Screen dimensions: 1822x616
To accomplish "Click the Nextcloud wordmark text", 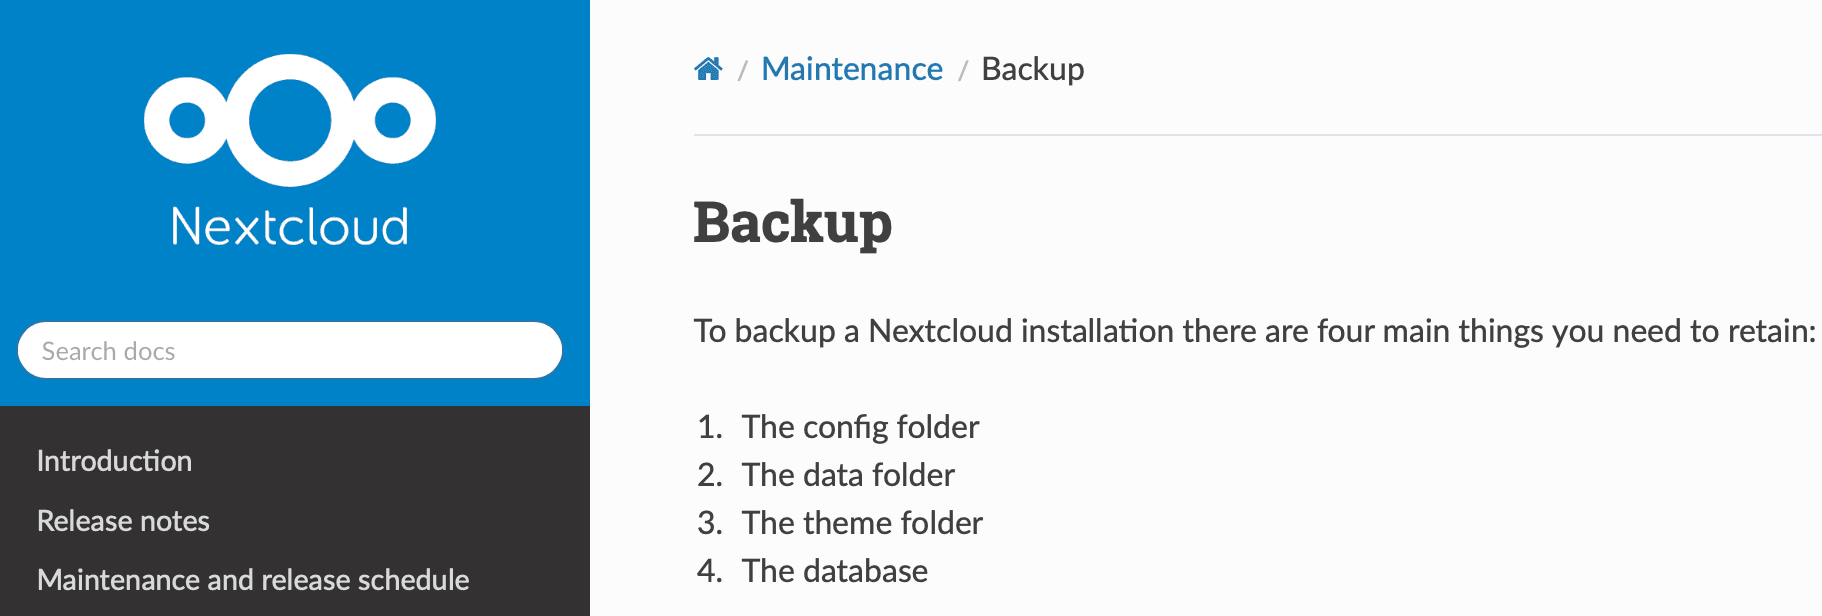I will [288, 224].
